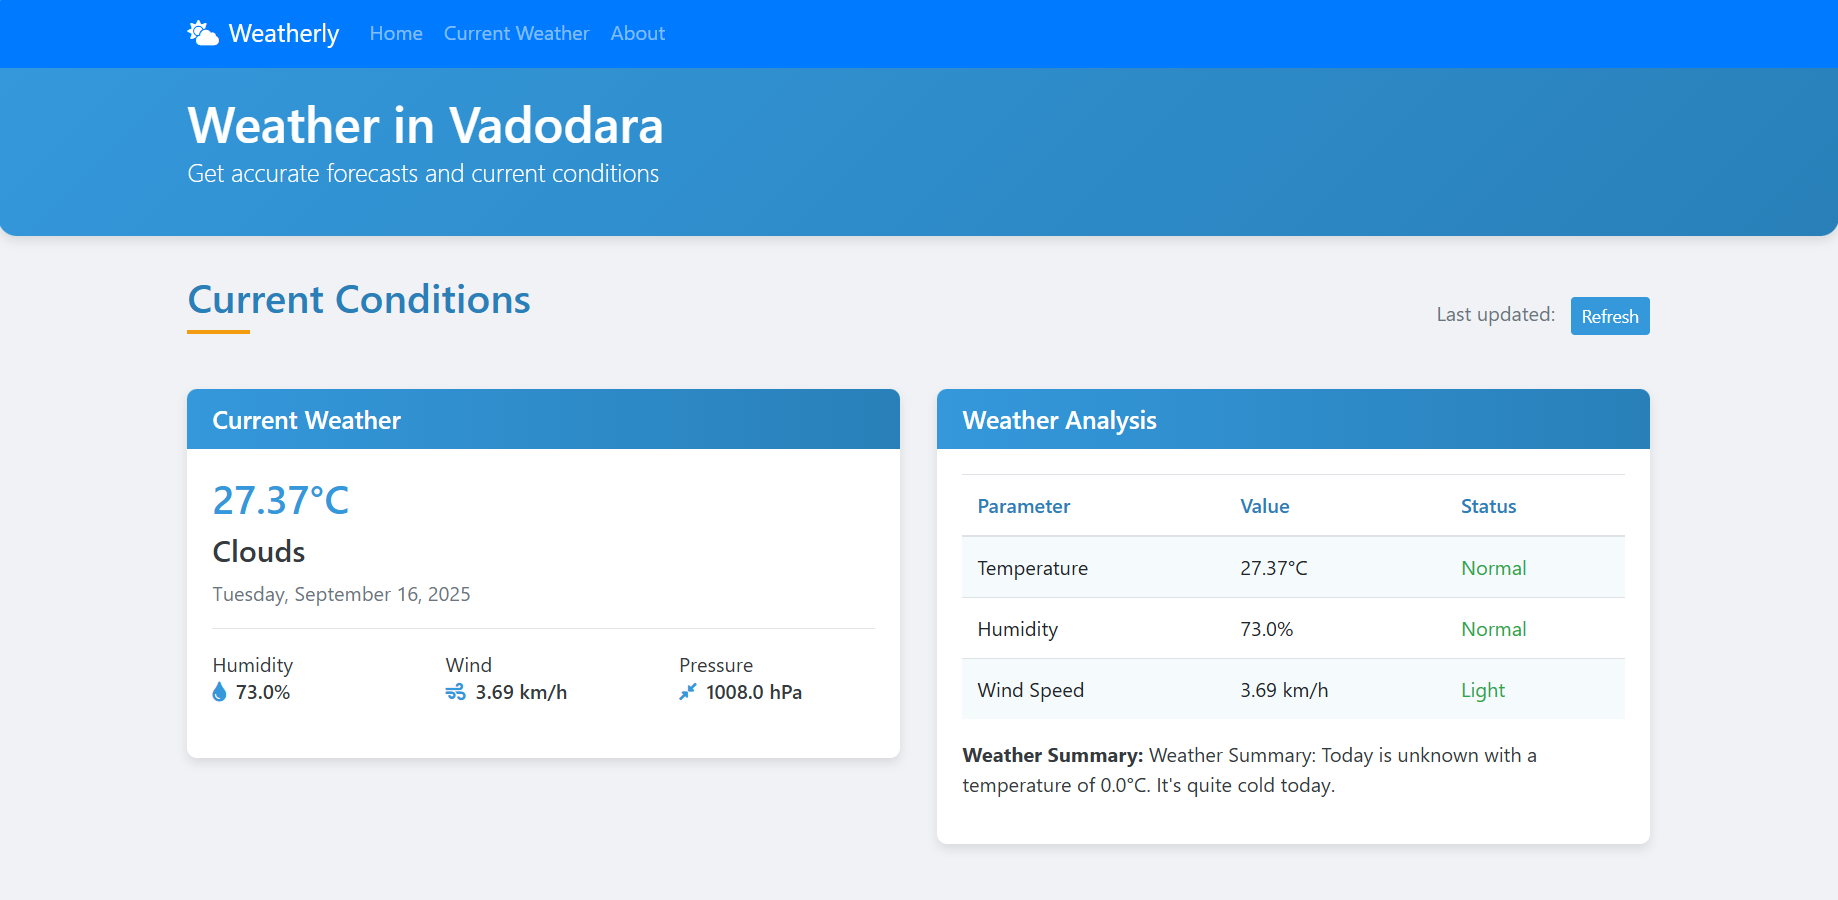
Task: Refresh the current conditions
Action: point(1610,316)
